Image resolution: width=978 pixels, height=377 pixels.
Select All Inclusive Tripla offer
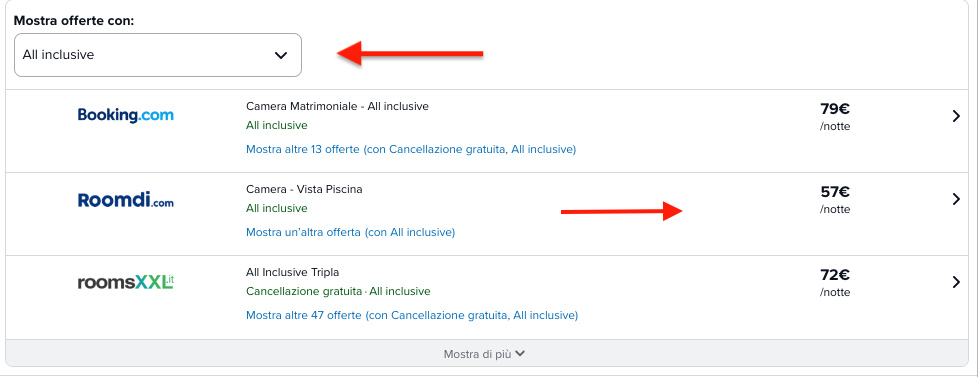tap(293, 272)
